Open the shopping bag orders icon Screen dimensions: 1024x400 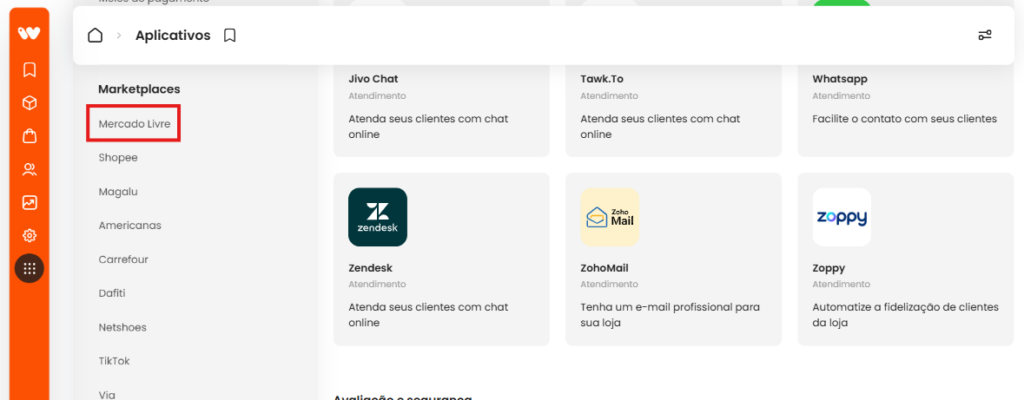29,136
